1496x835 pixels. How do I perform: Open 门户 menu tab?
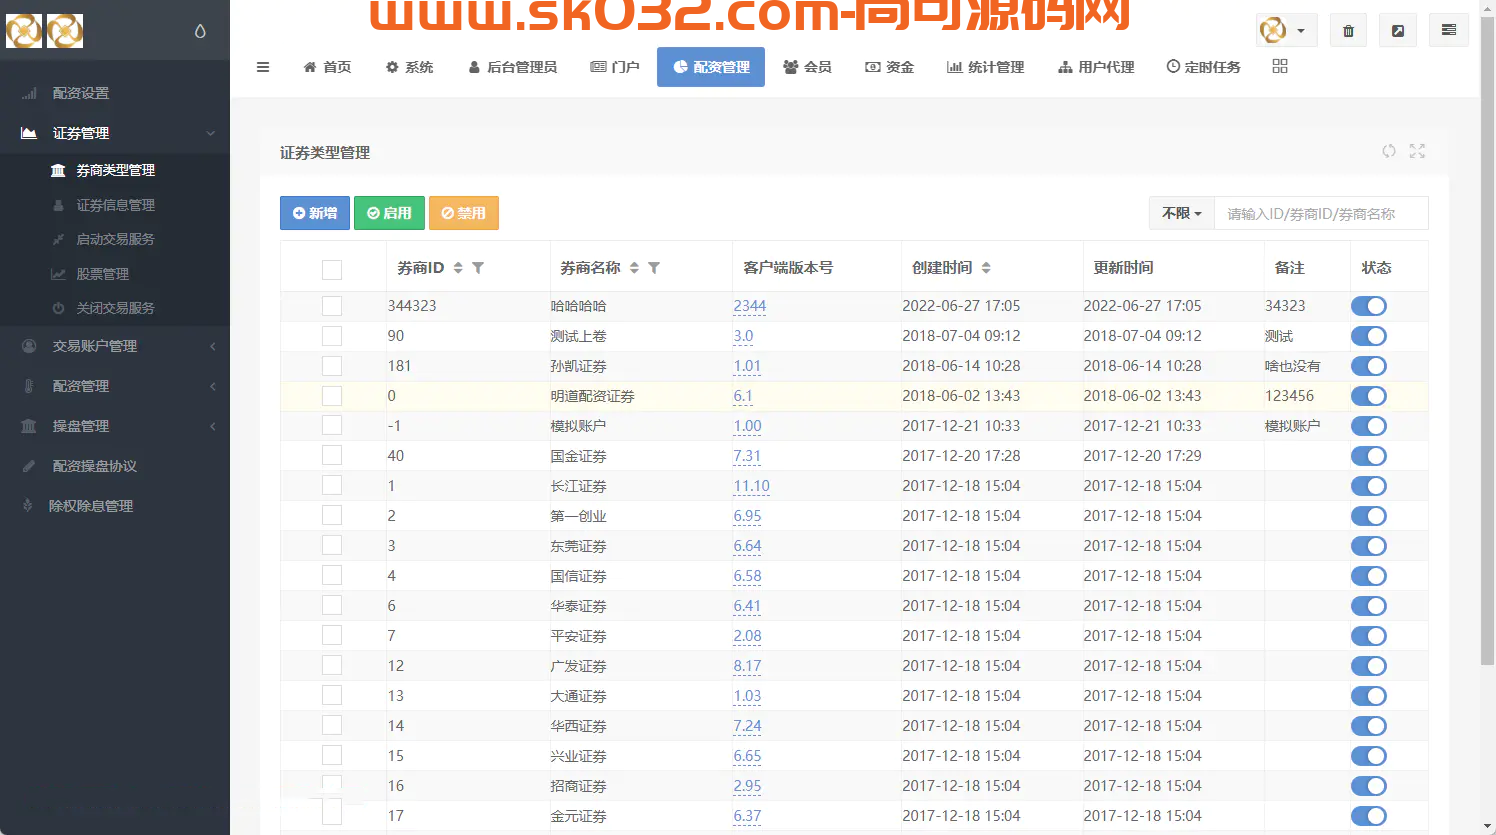pos(615,67)
